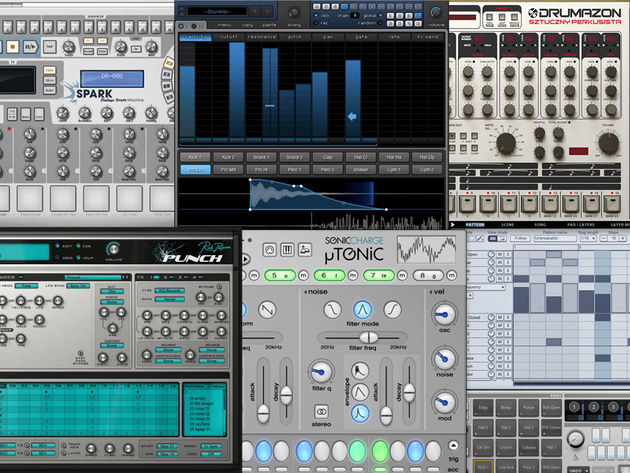Screen dimensions: 630x473
Task: Select the sawtooth waveform icon in µTonic
Action: [x=268, y=309]
